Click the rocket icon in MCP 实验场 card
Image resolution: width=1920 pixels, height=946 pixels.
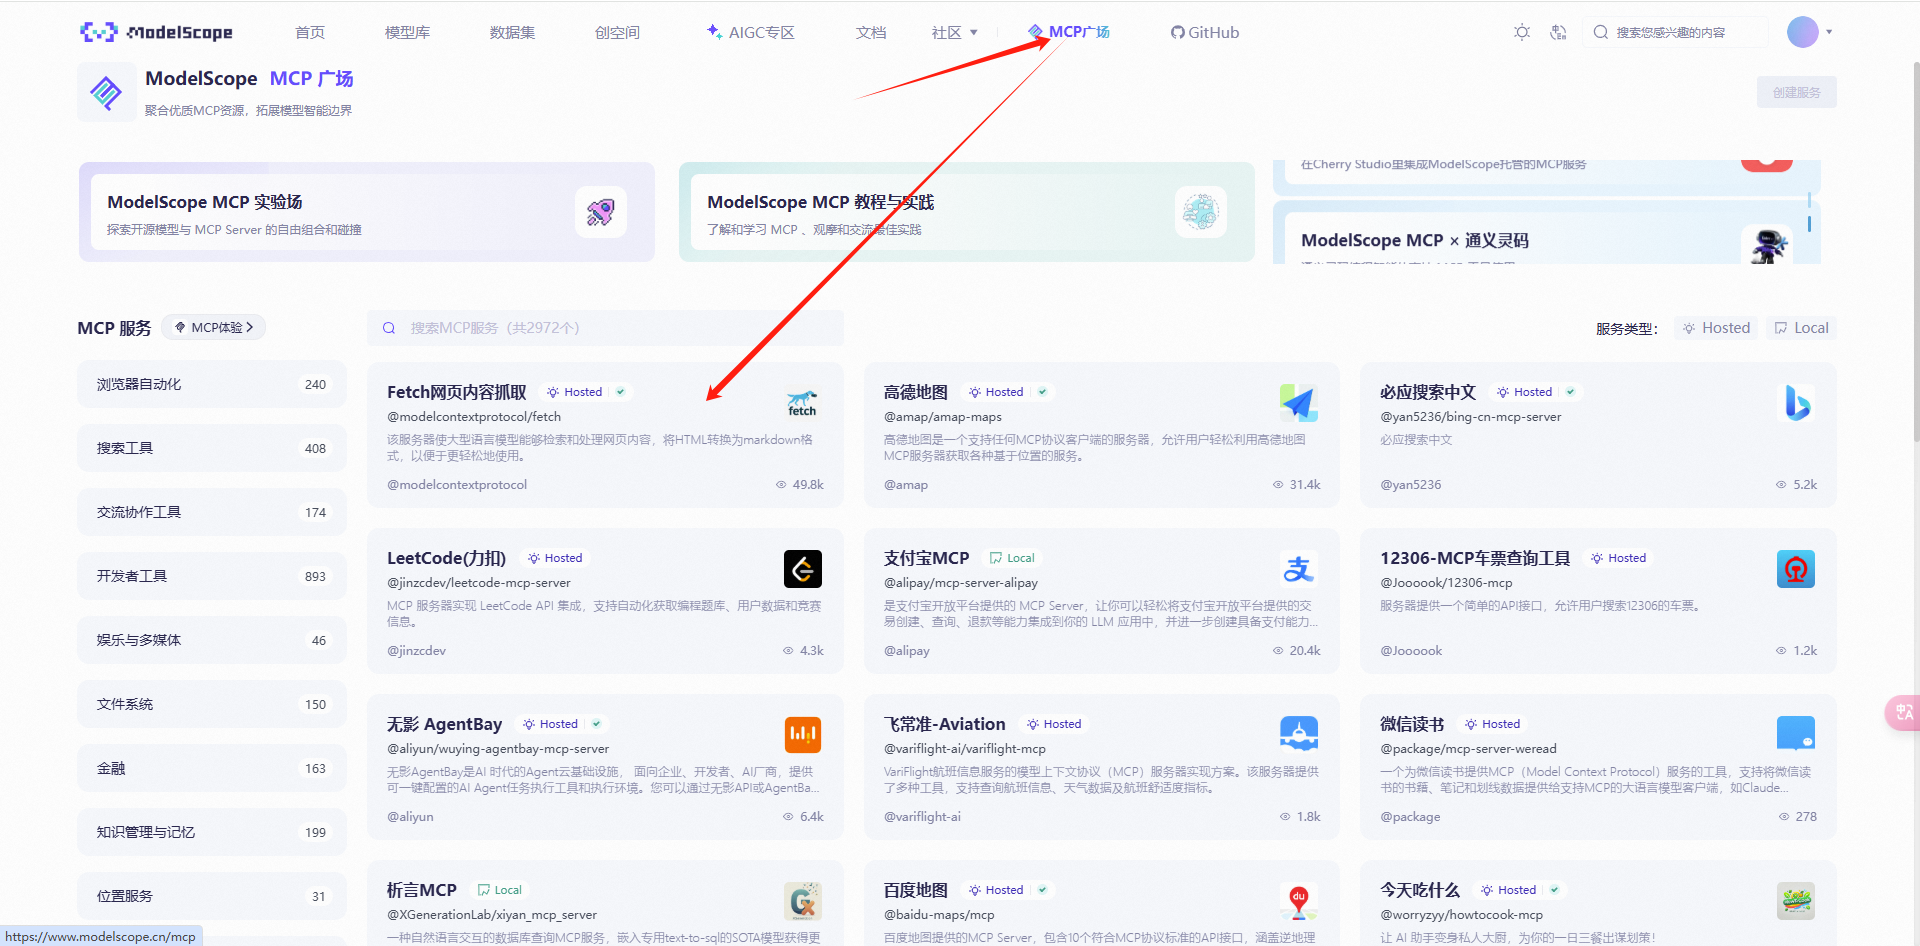[600, 212]
